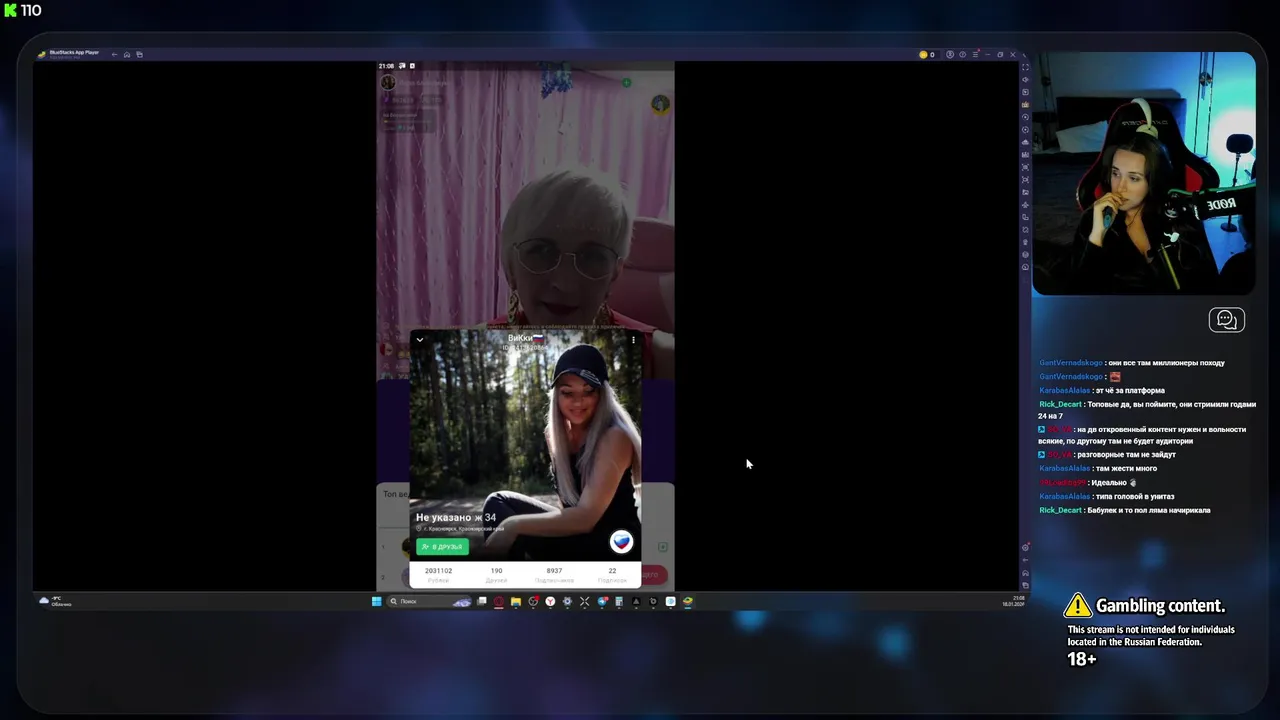Viewport: 1280px width, 720px height.
Task: Click the BlueStacks volume speaker icon
Action: [x=1025, y=80]
